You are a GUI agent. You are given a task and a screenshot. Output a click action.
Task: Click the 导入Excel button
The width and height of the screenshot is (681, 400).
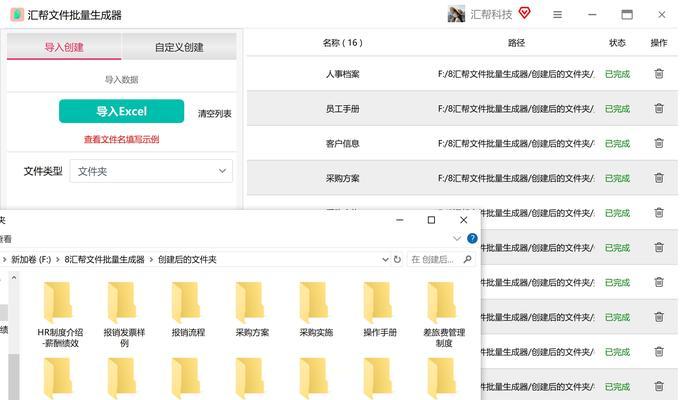click(x=121, y=111)
